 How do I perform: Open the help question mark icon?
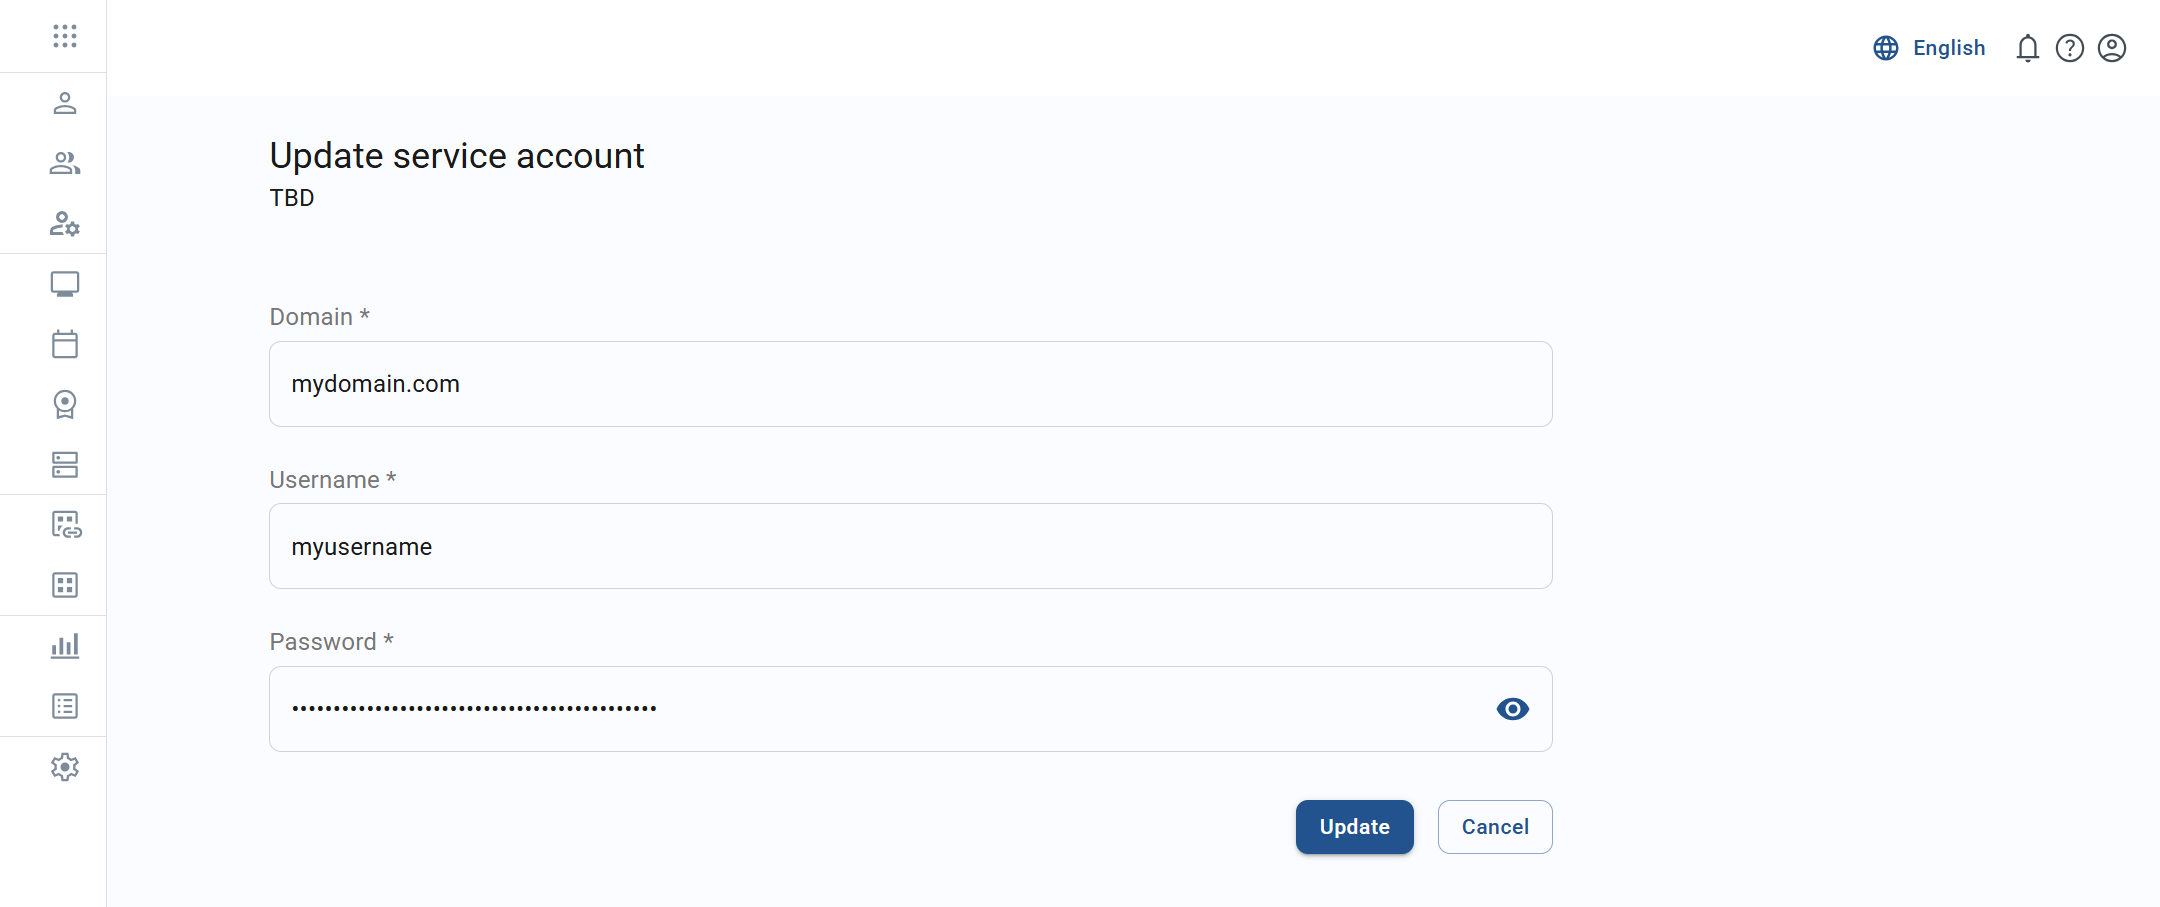coord(2070,47)
